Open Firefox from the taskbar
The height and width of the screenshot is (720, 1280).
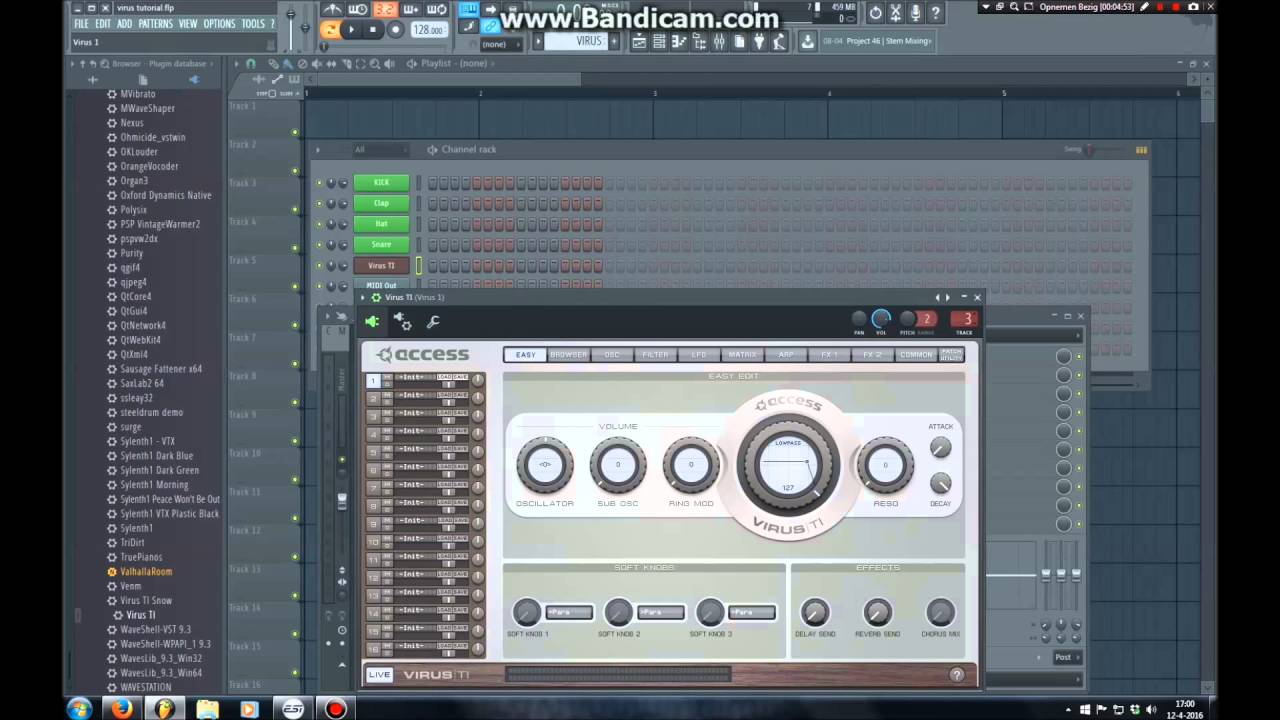pos(122,709)
